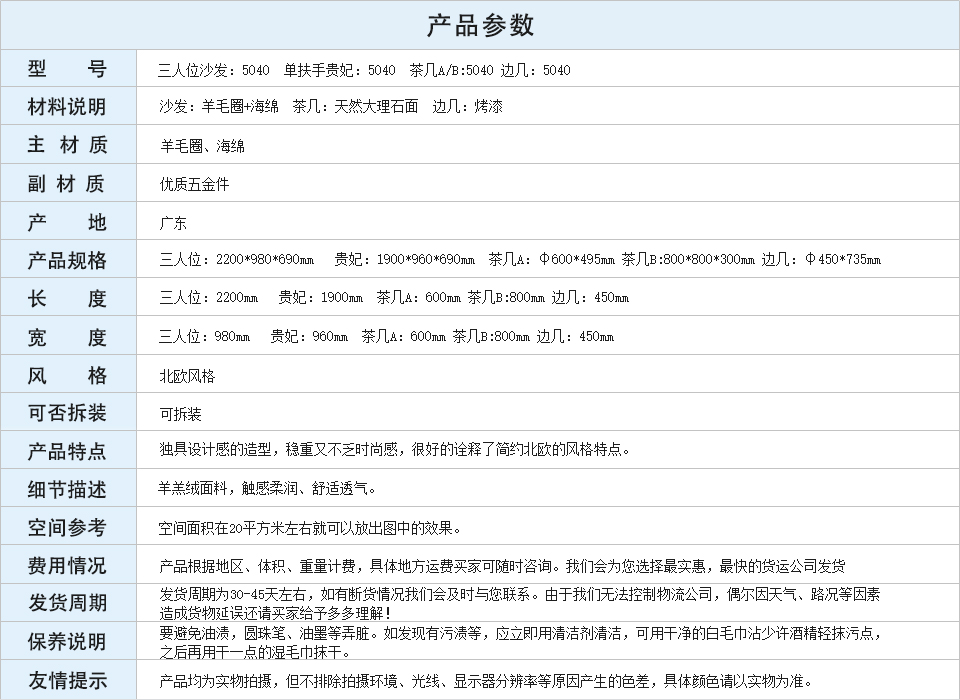Select the line starting 之后再用干一点的湿毛巾

pos(255,652)
